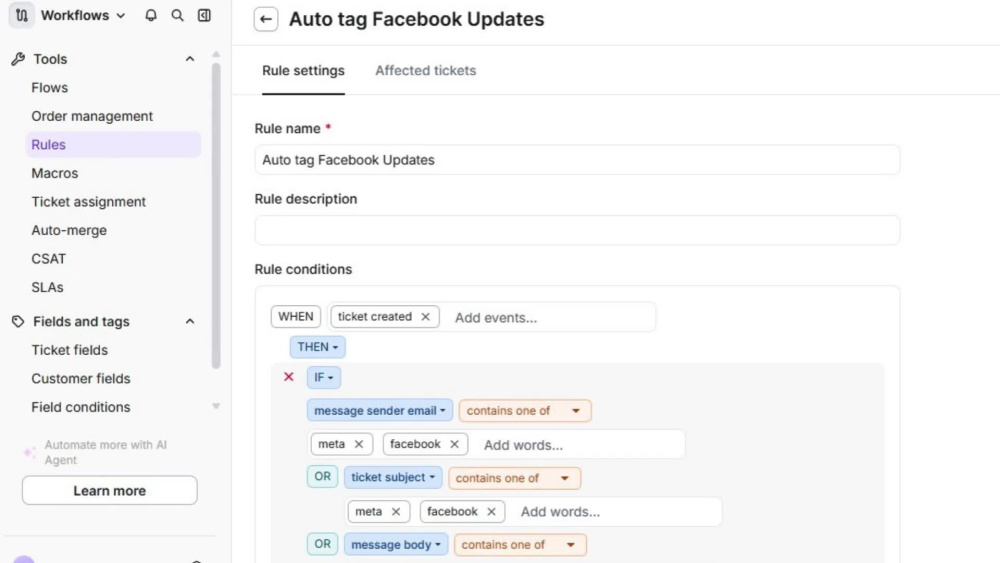1000x563 pixels.
Task: Open Auto-merge in the sidebar
Action: [69, 230]
